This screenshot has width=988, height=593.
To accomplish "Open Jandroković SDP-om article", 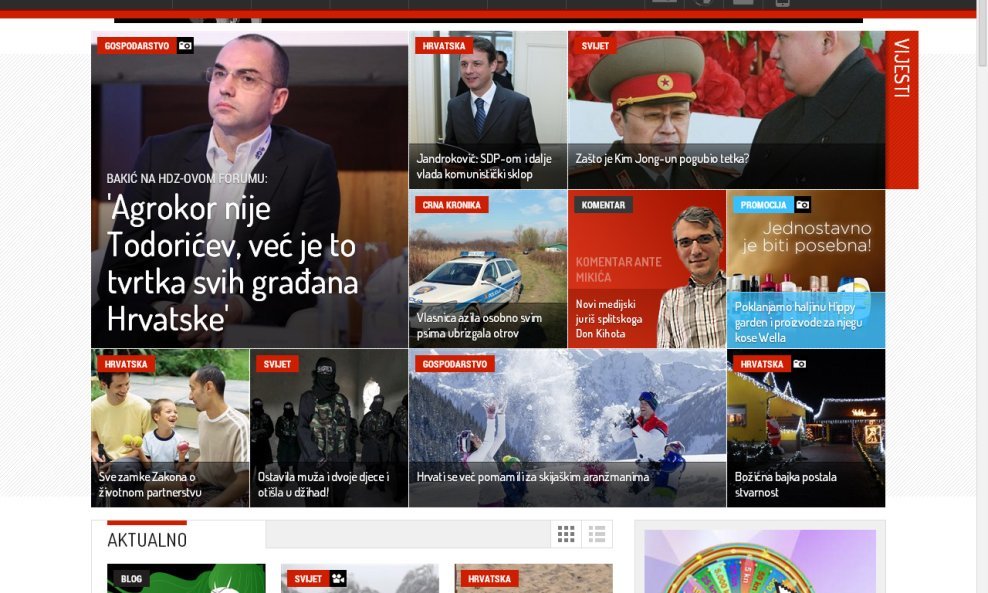I will click(484, 166).
